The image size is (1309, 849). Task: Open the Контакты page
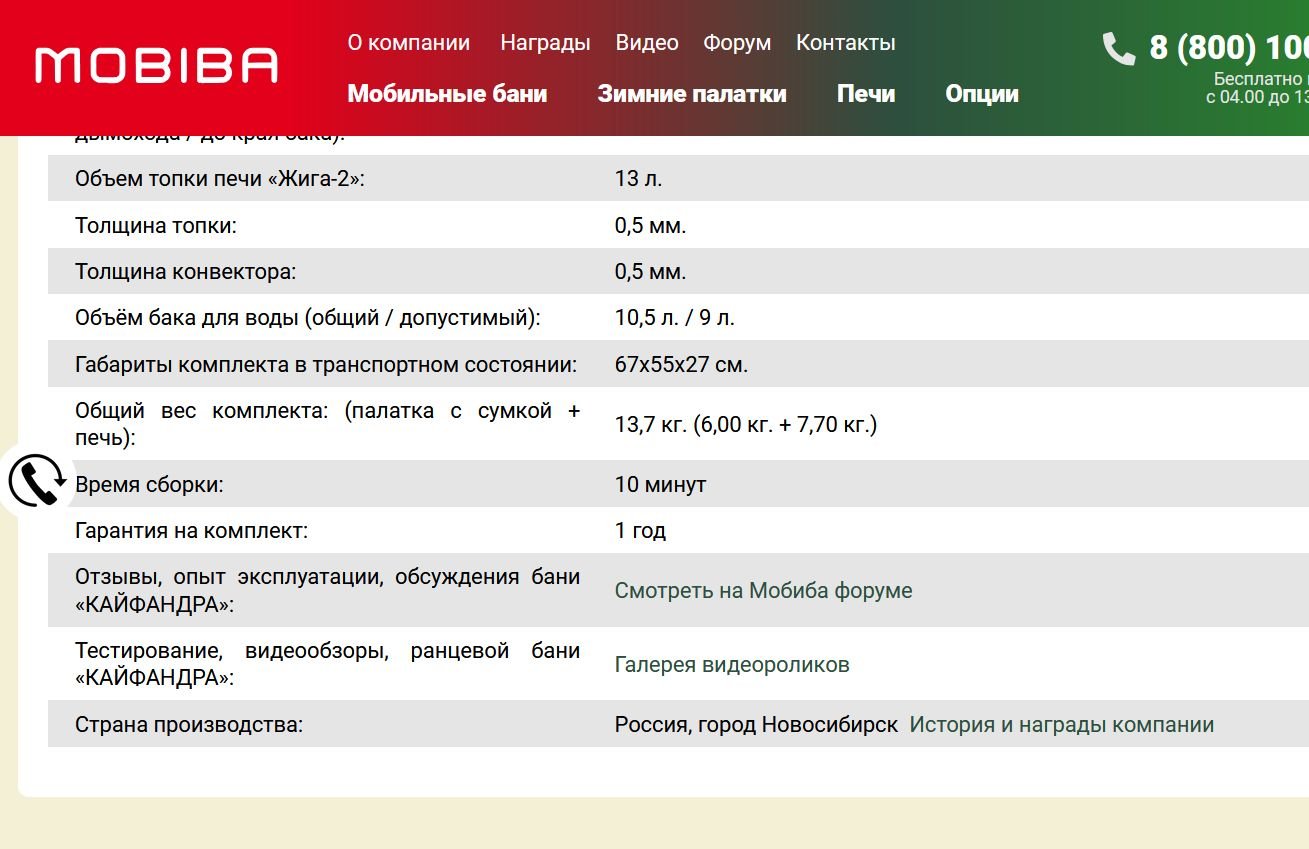pos(845,43)
